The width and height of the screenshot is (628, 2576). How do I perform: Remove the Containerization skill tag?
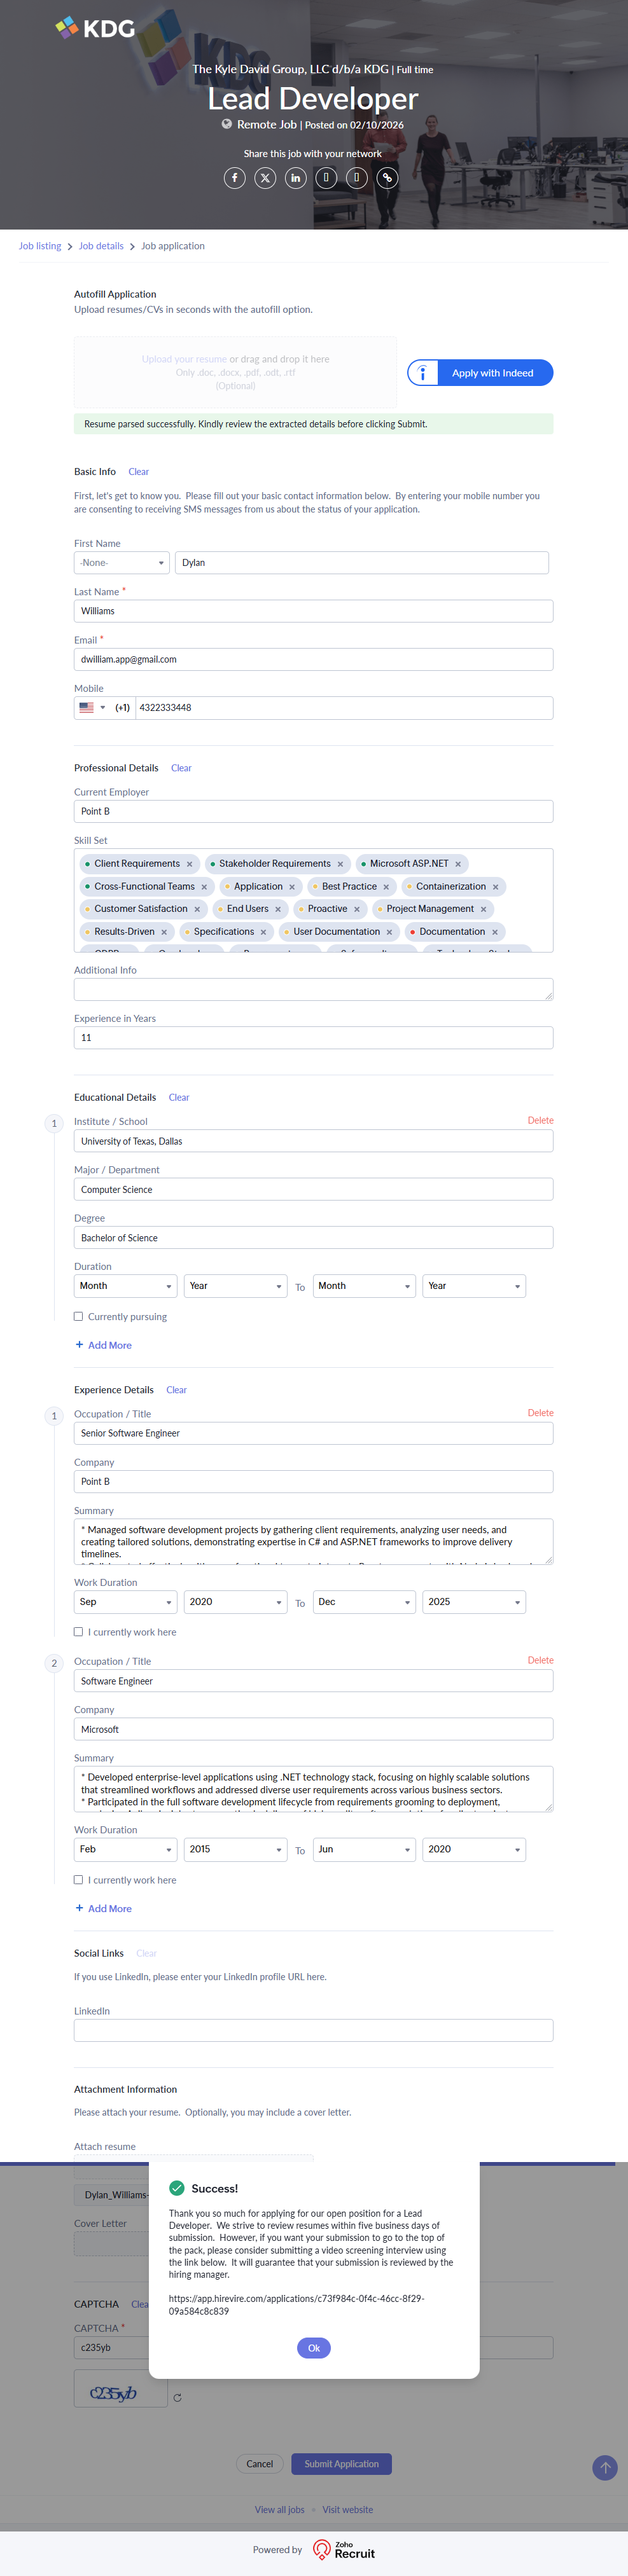click(495, 887)
